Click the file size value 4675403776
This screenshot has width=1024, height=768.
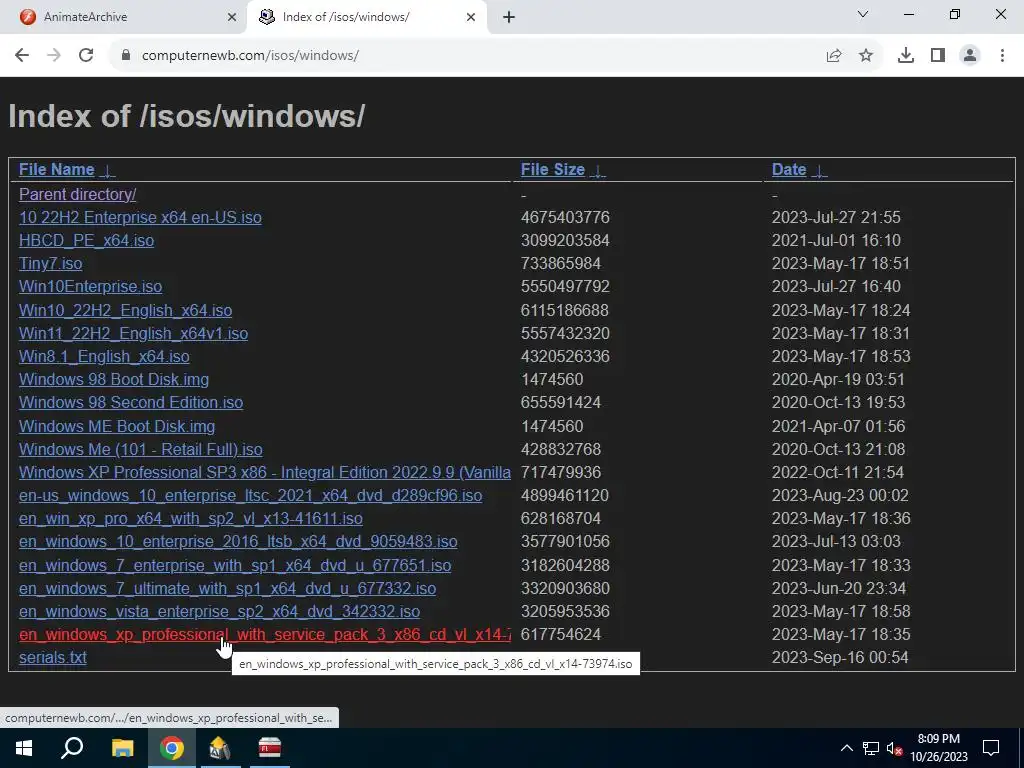pyautogui.click(x=565, y=217)
